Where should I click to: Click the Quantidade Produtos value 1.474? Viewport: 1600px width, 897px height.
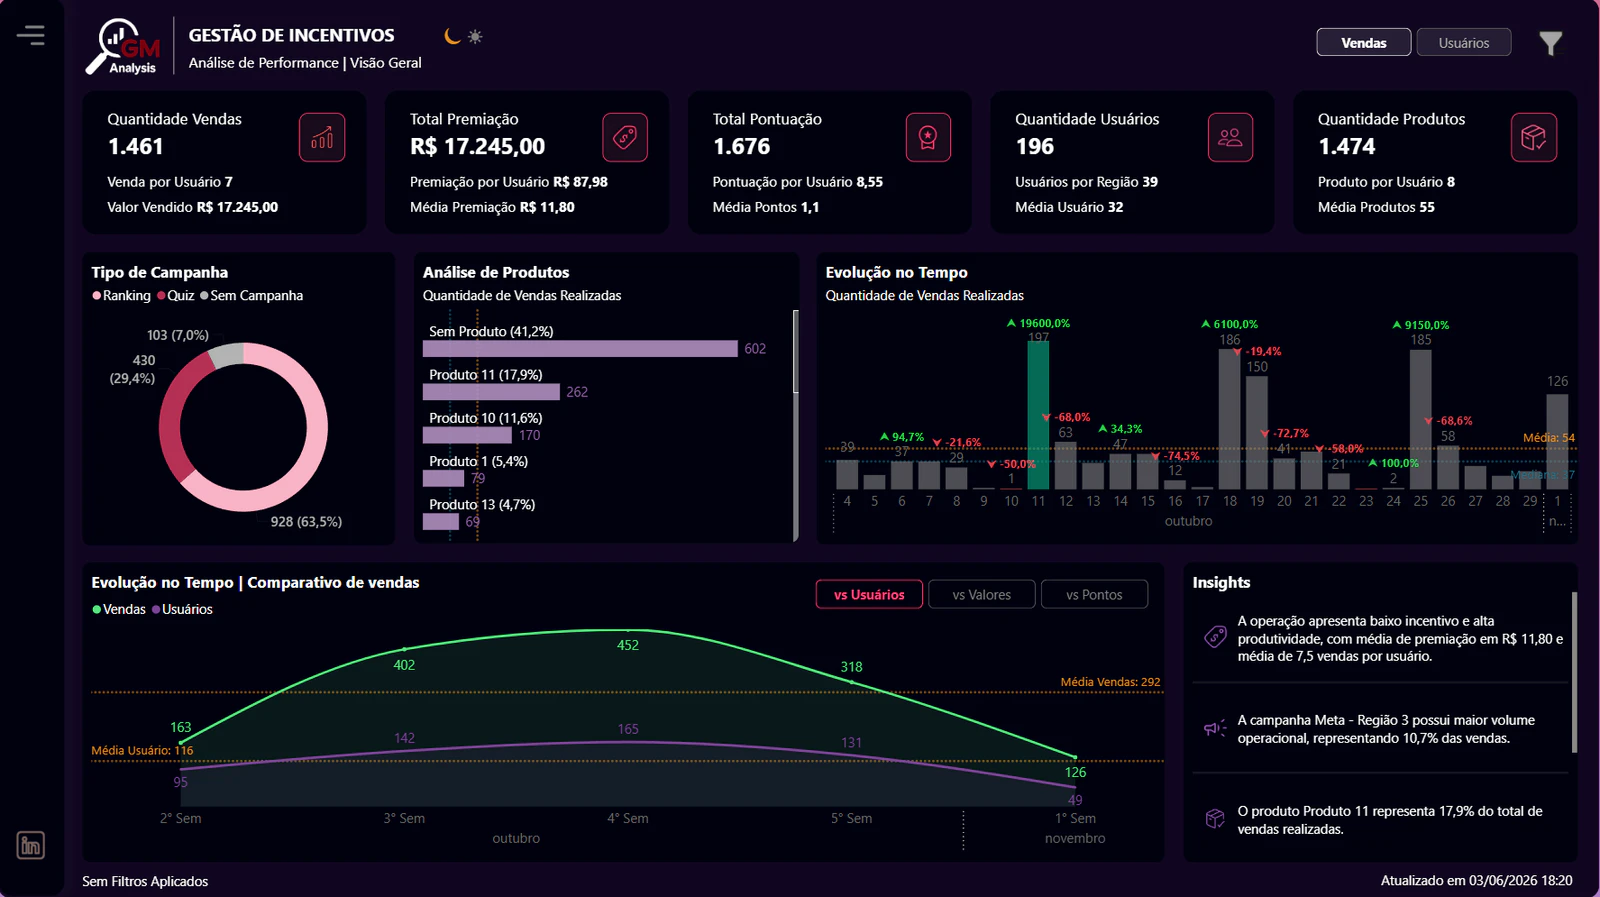1347,146
